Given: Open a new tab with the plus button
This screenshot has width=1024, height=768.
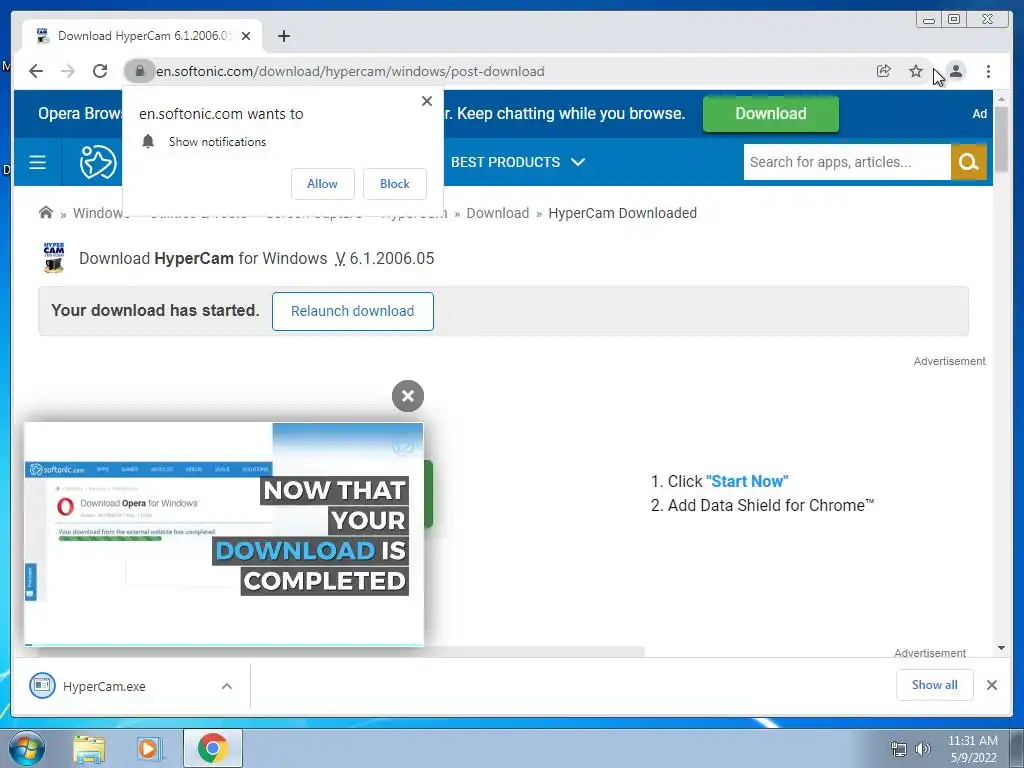Looking at the screenshot, I should tap(283, 36).
